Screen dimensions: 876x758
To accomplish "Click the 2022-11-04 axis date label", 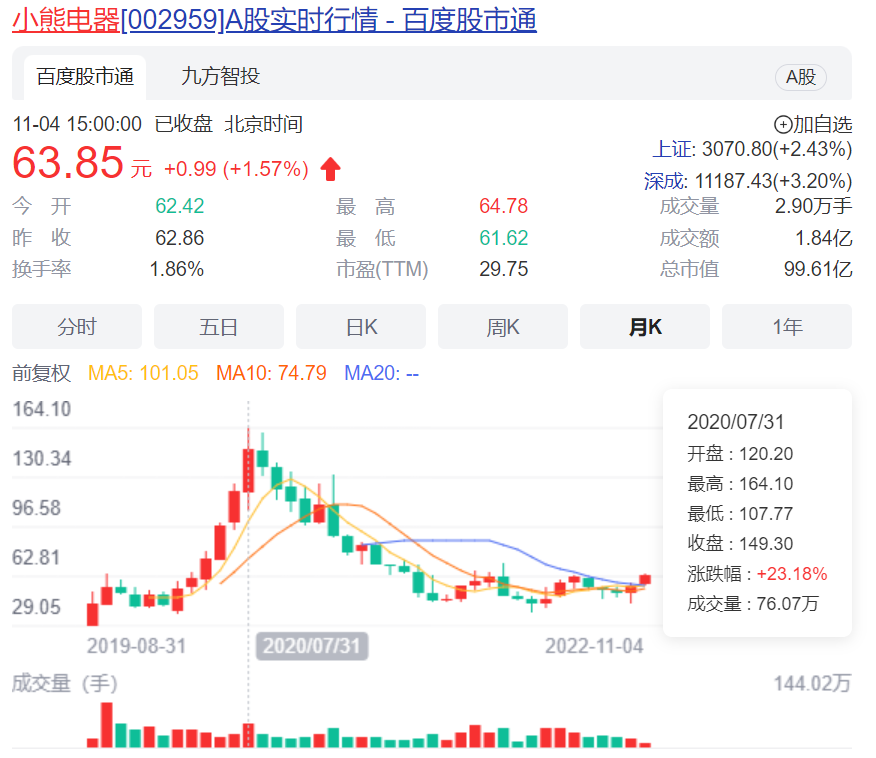I will pyautogui.click(x=594, y=646).
